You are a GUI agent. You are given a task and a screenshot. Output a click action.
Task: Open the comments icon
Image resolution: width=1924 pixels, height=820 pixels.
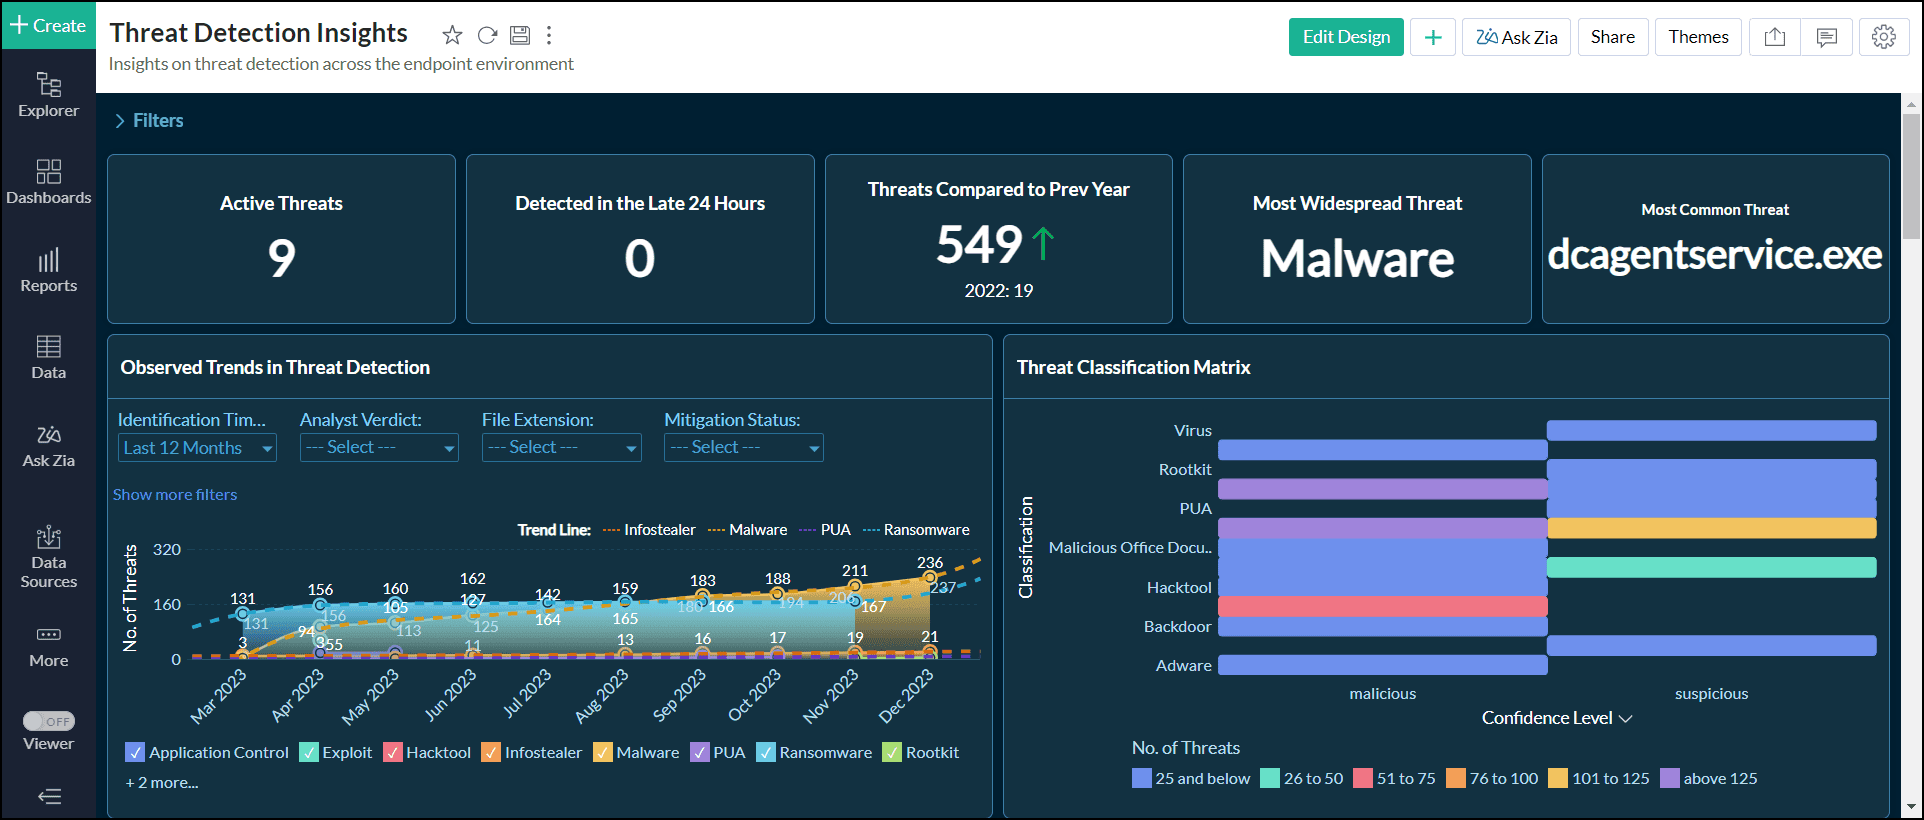tap(1827, 37)
